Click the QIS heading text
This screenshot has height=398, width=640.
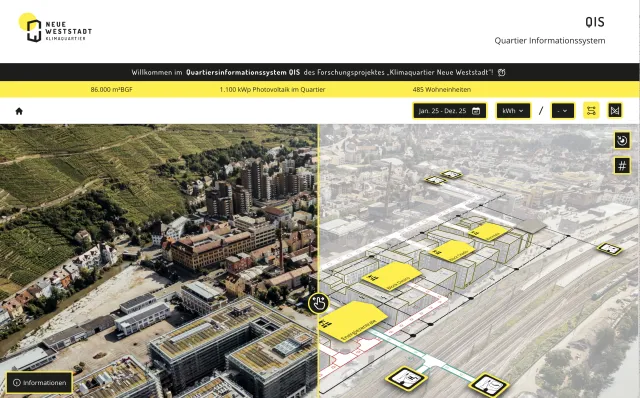pyautogui.click(x=595, y=22)
